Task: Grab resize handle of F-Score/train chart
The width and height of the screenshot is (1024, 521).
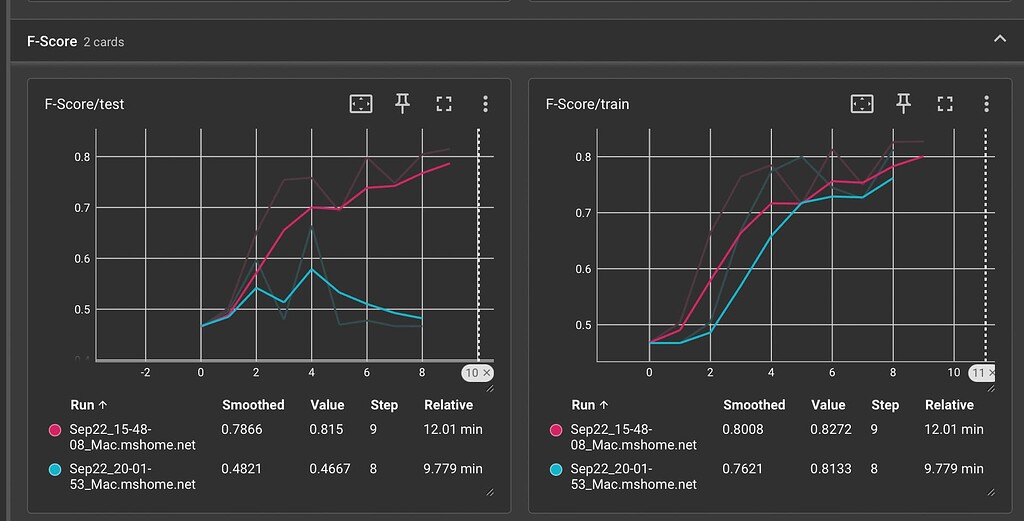Action: (991, 389)
